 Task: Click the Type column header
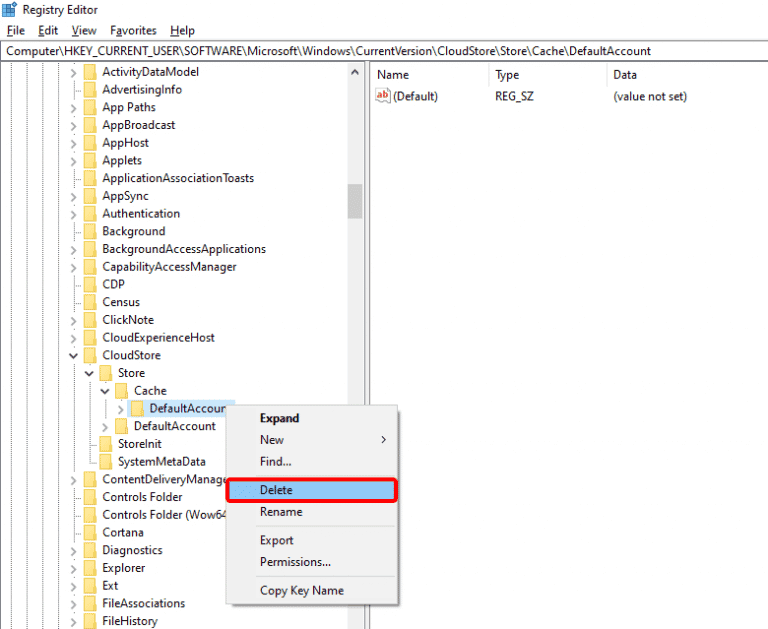[548, 74]
